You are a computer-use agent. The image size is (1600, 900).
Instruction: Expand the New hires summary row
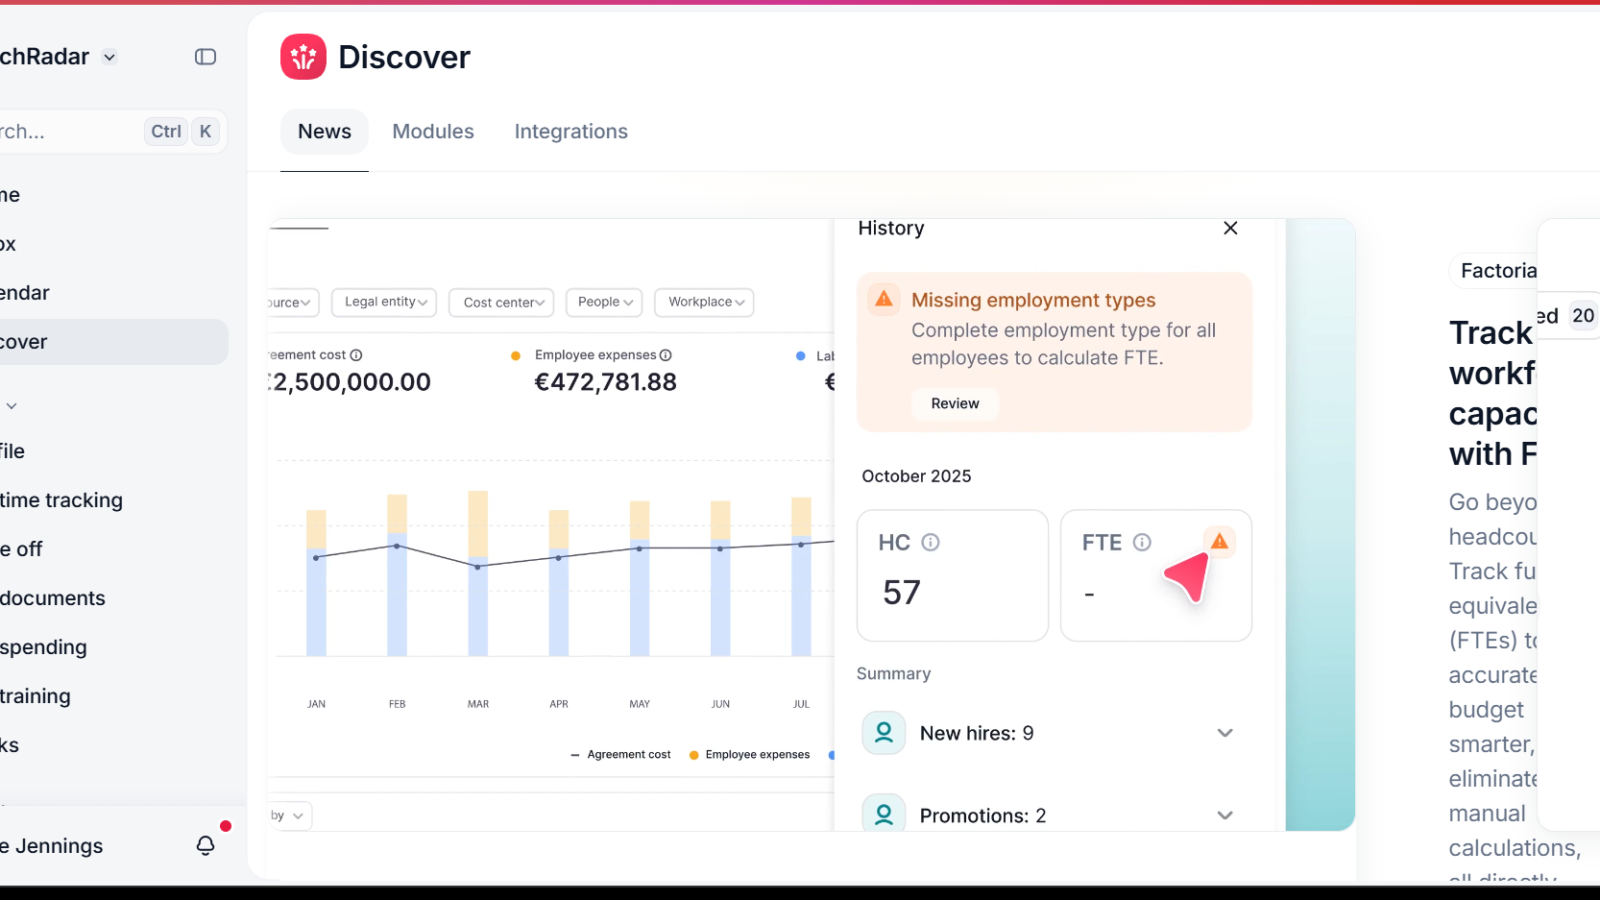coord(1224,733)
